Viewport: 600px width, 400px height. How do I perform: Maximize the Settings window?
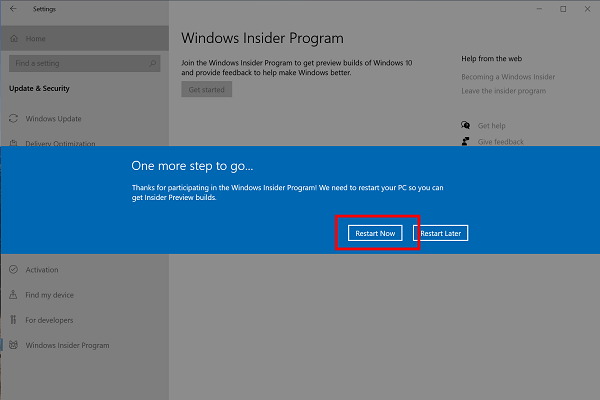(563, 9)
